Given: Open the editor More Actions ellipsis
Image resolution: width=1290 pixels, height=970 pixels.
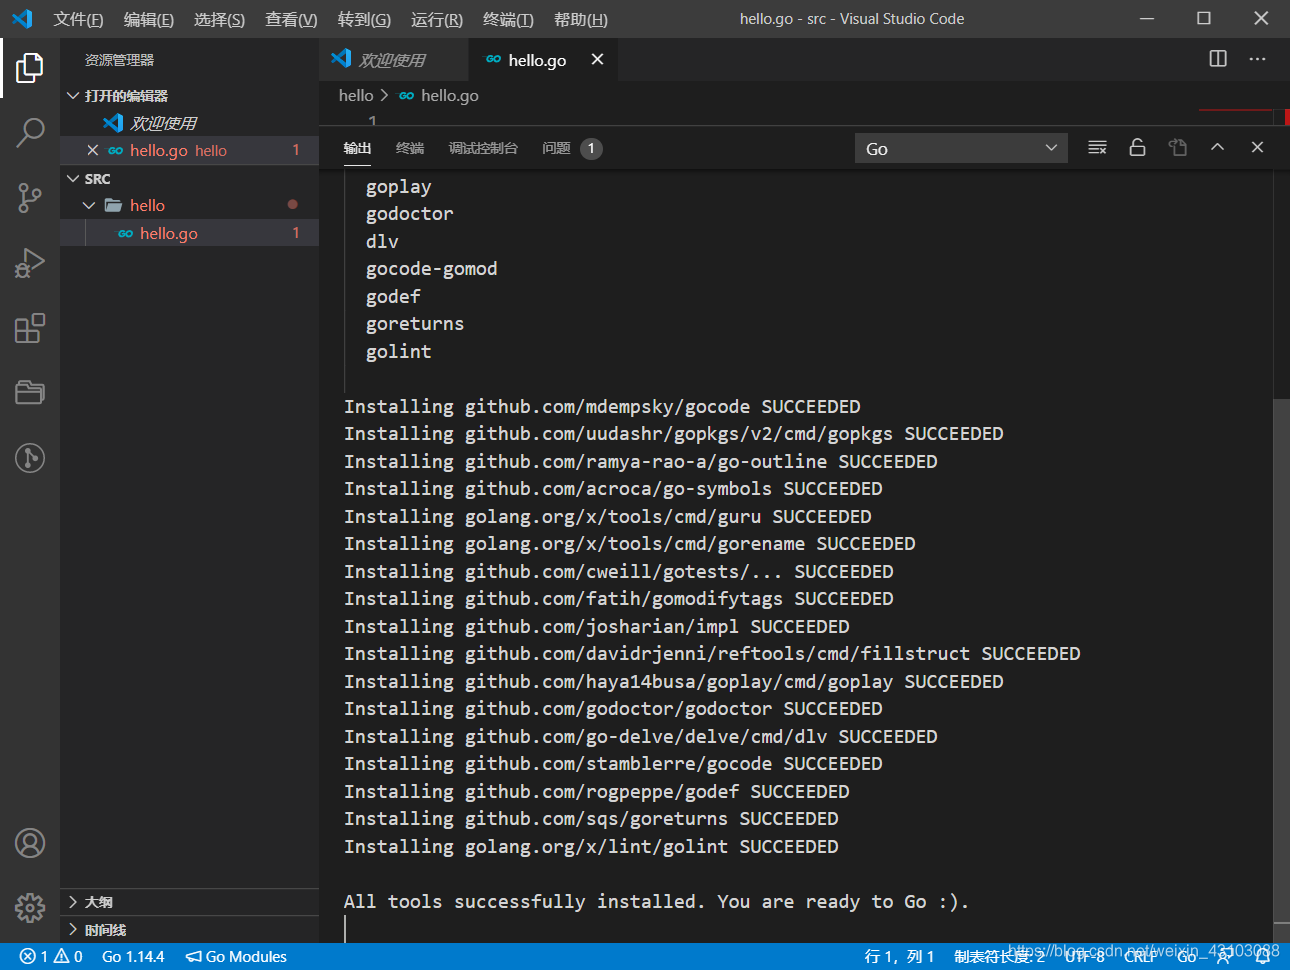Looking at the screenshot, I should click(x=1257, y=59).
